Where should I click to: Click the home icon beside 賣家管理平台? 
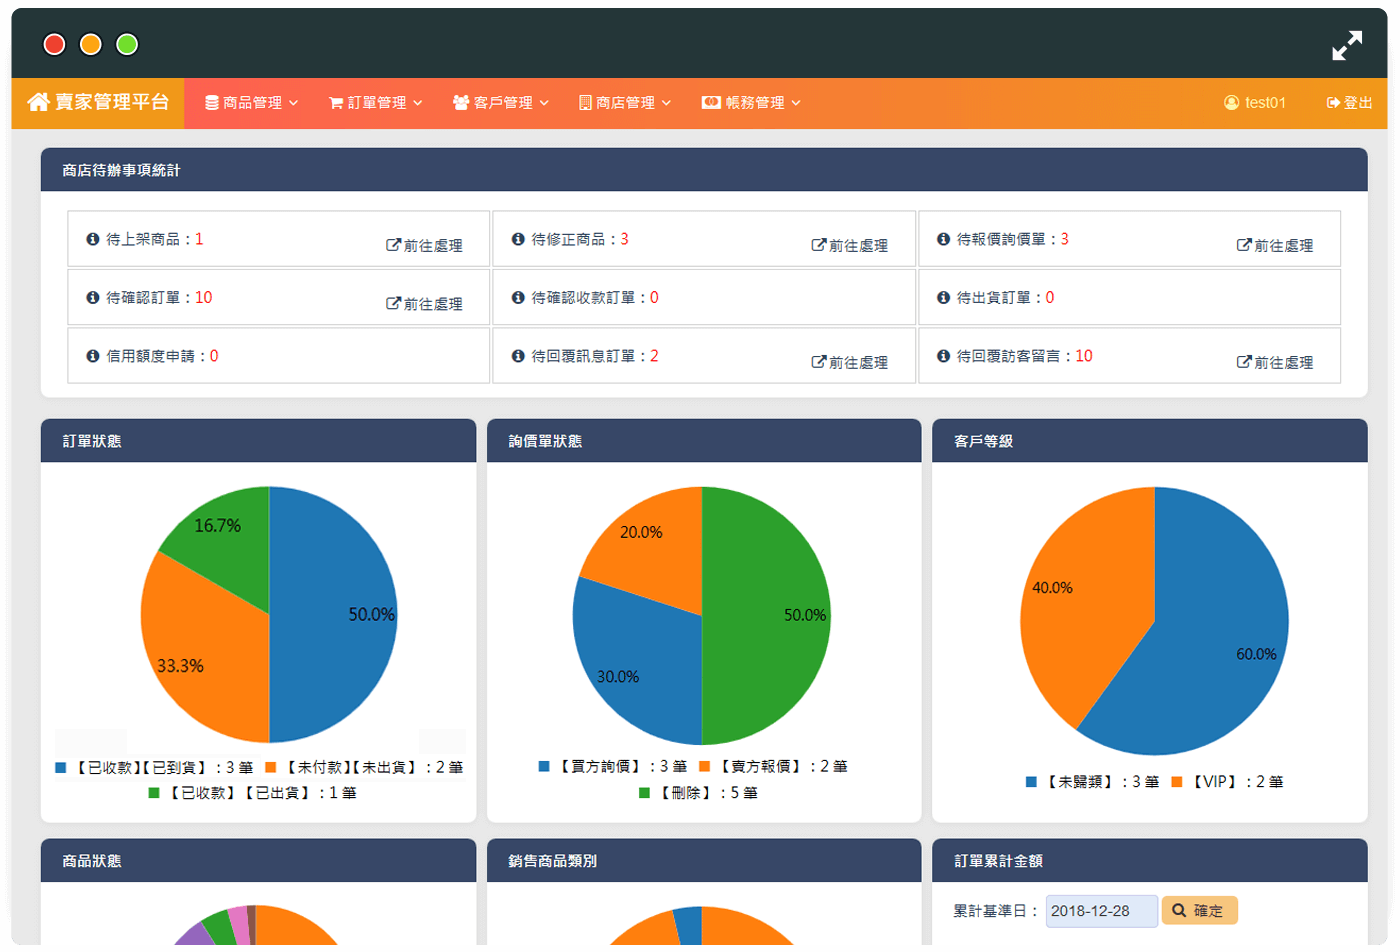(x=38, y=102)
